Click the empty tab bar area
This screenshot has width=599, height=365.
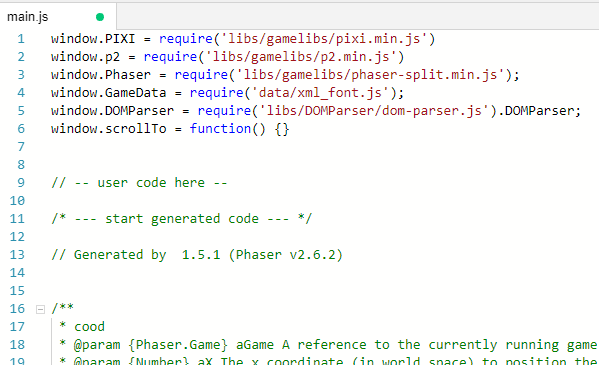(358, 17)
